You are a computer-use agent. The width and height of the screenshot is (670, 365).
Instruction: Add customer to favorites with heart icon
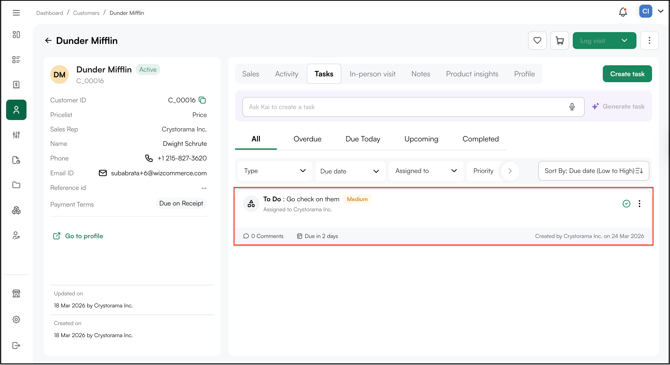537,41
